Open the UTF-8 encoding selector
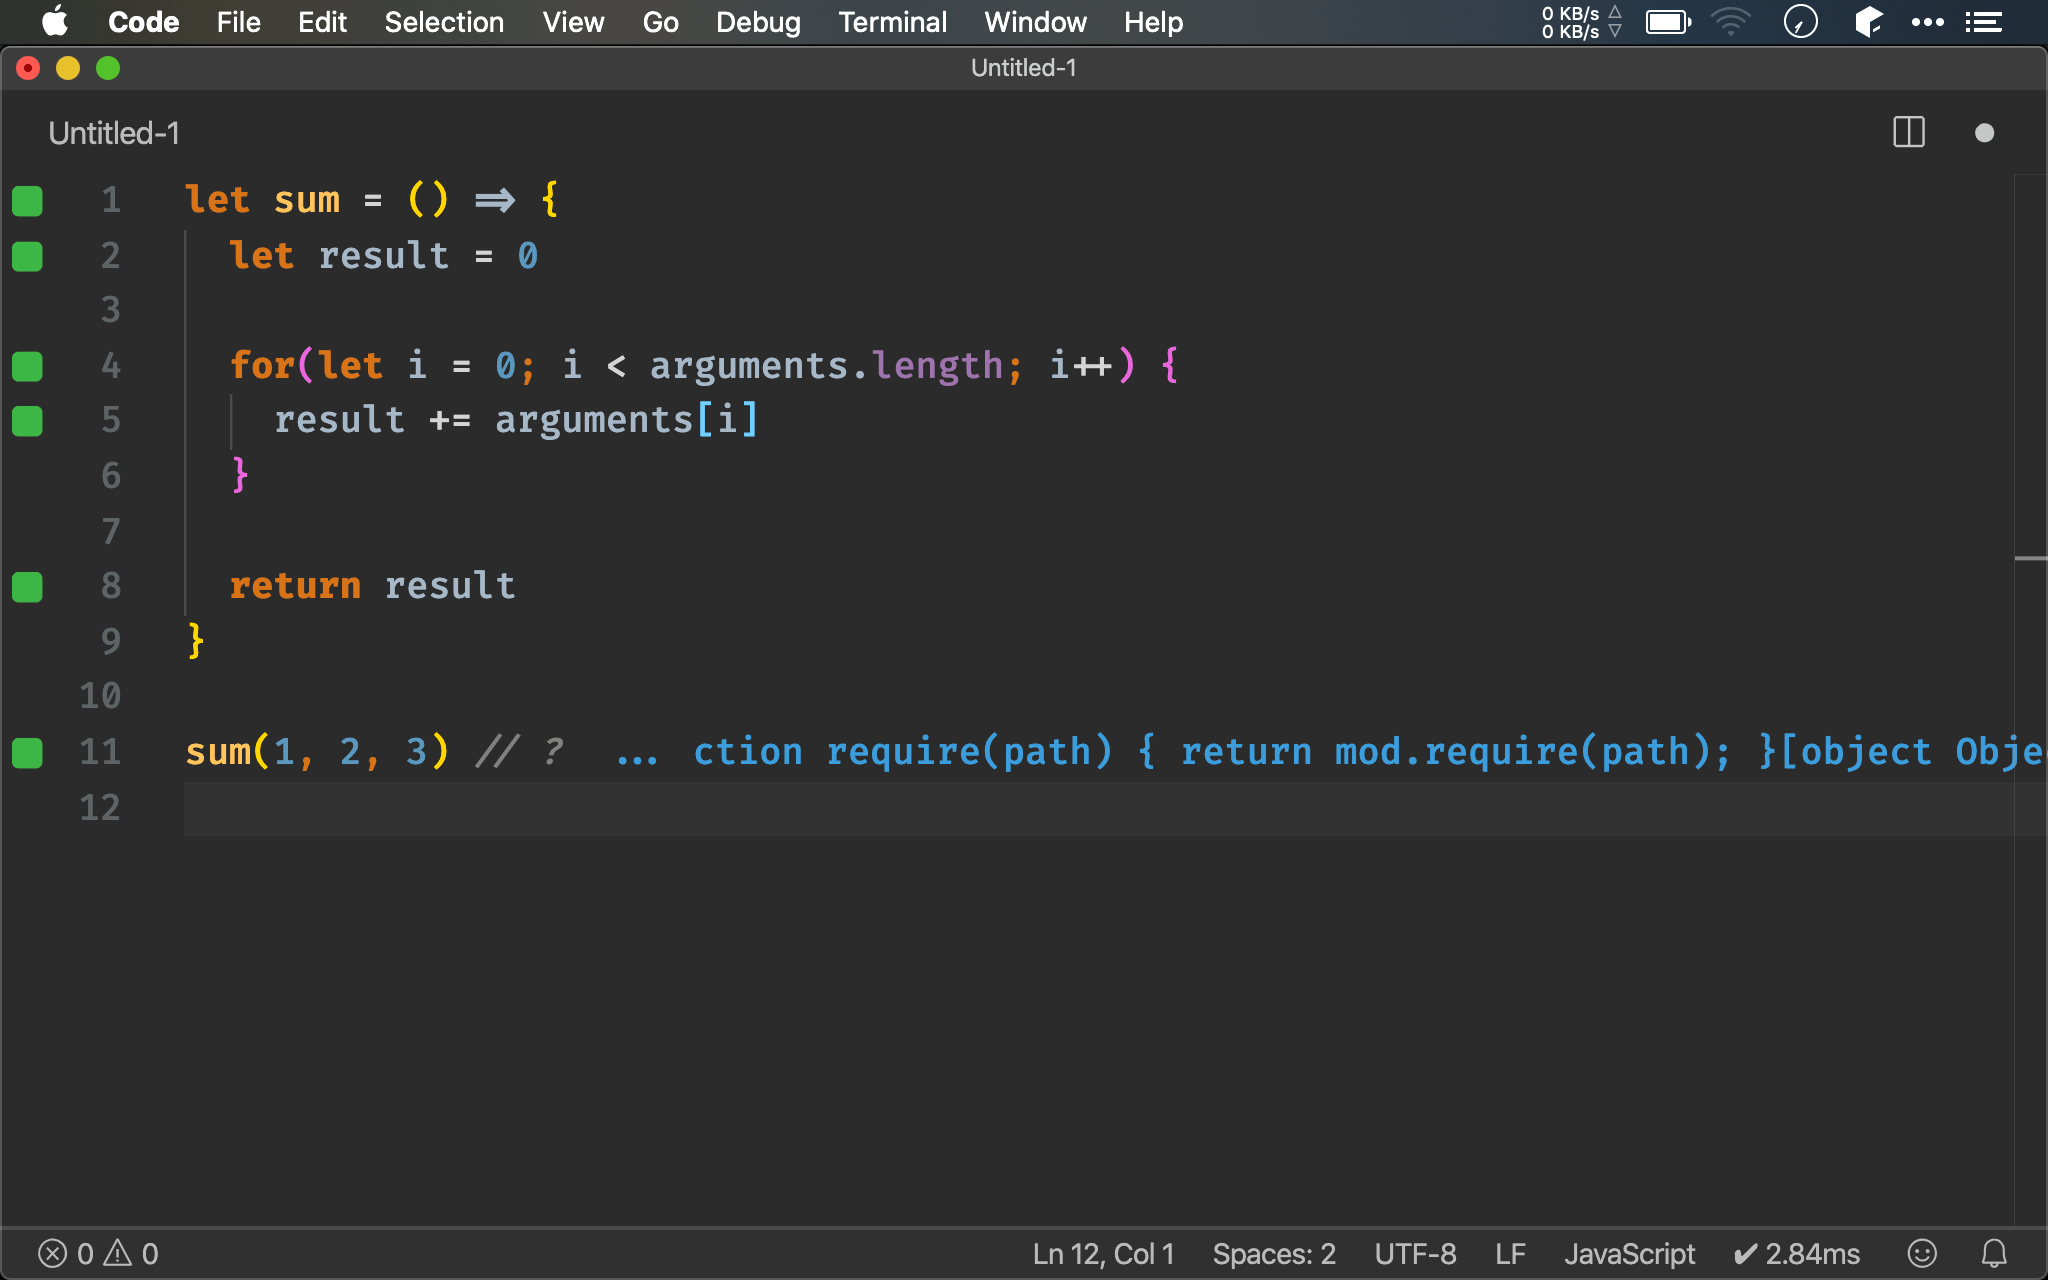2048x1280 pixels. pos(1415,1253)
